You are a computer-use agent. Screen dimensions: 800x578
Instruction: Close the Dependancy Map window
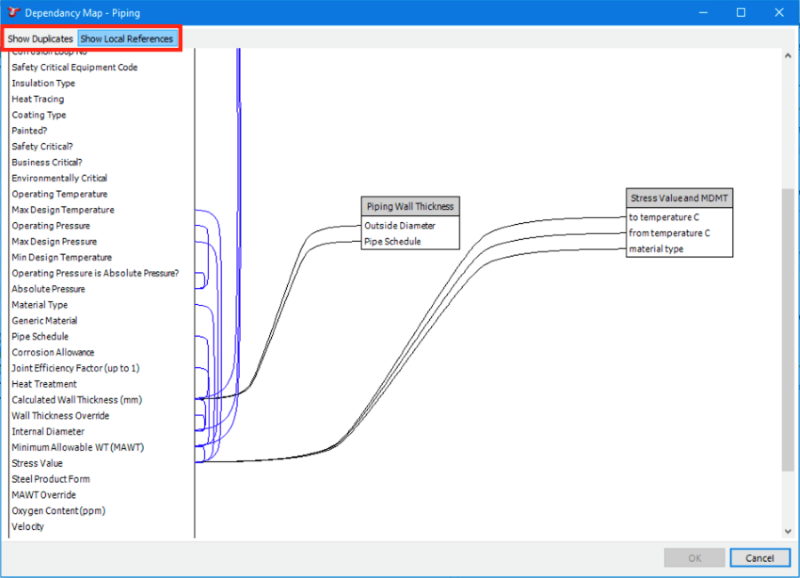click(x=779, y=13)
